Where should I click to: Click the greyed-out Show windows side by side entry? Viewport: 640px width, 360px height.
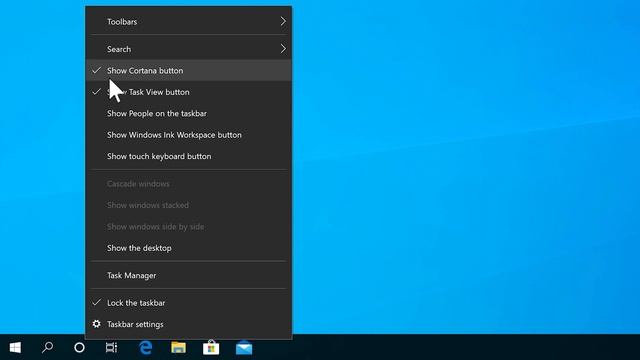tap(189, 227)
